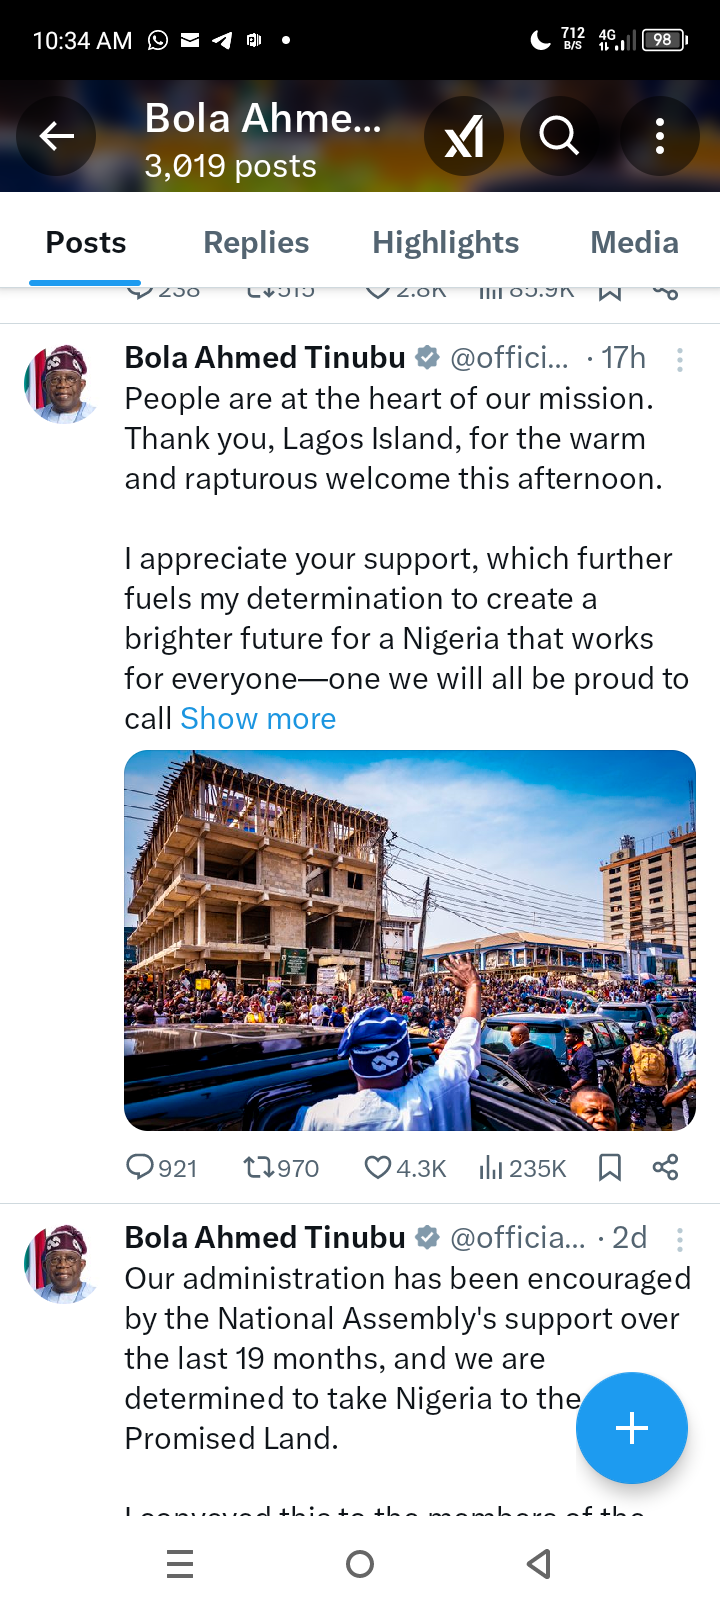Image resolution: width=720 pixels, height=1612 pixels.
Task: Open the Media tab
Action: (634, 243)
